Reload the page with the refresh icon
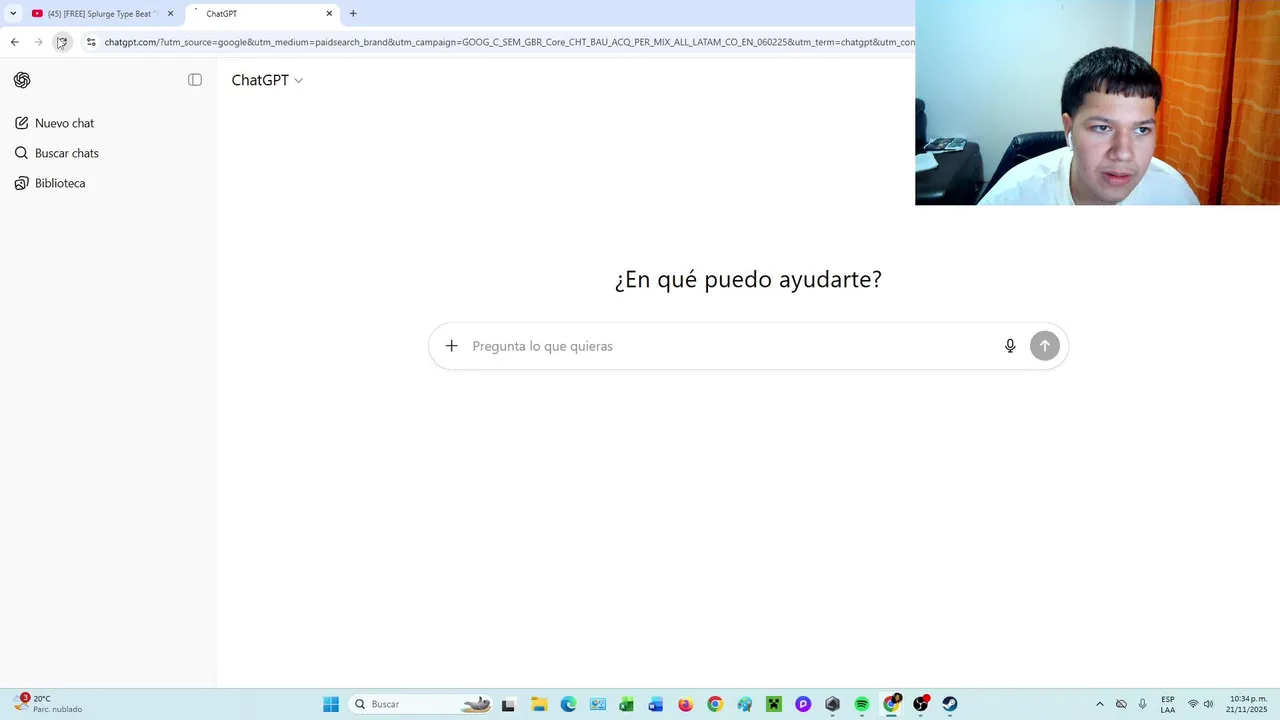The image size is (1280, 720). [x=61, y=42]
